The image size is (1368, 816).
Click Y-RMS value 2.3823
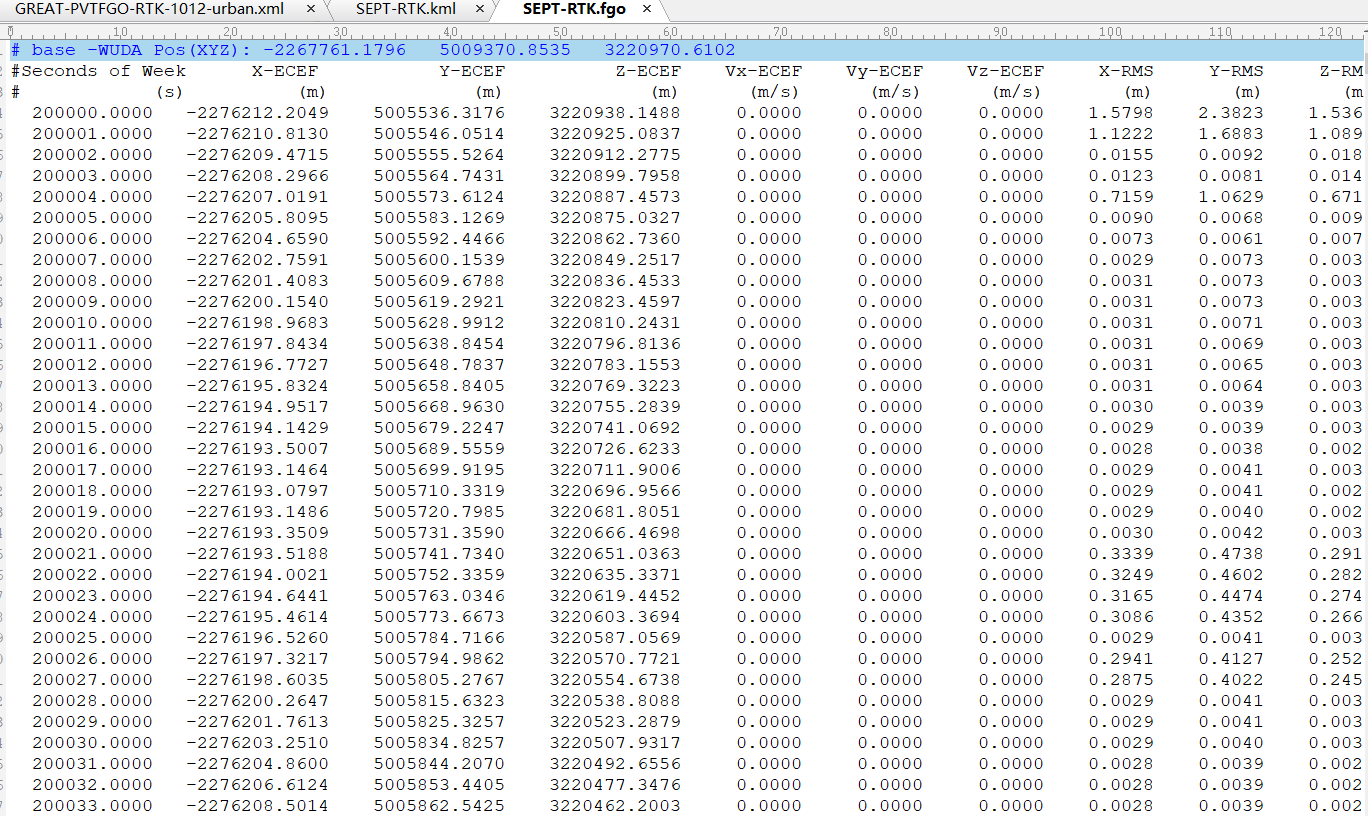click(1231, 113)
